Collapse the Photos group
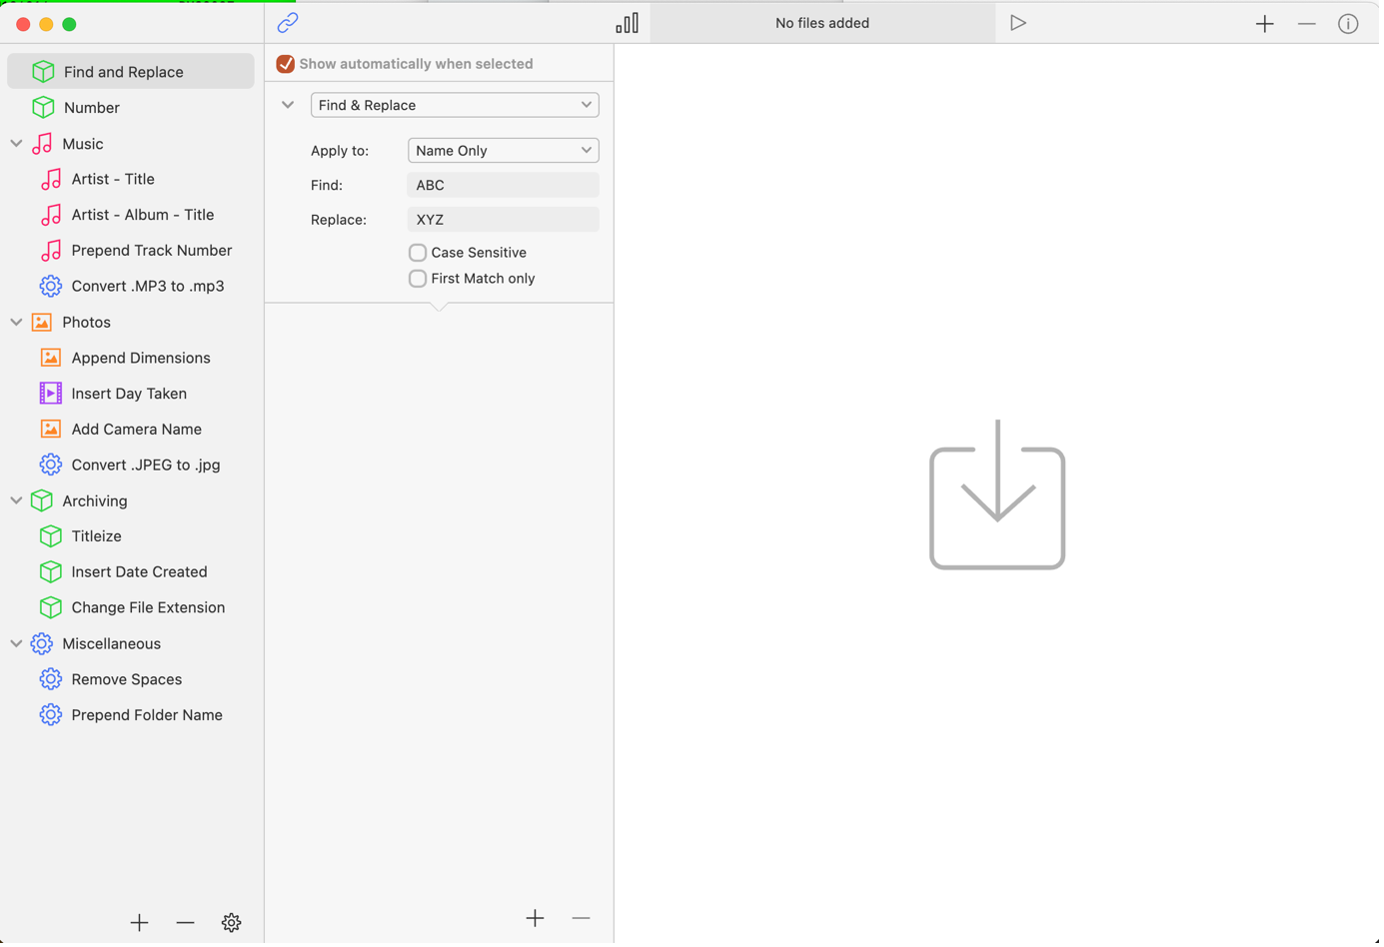This screenshot has width=1384, height=947. coord(17,323)
